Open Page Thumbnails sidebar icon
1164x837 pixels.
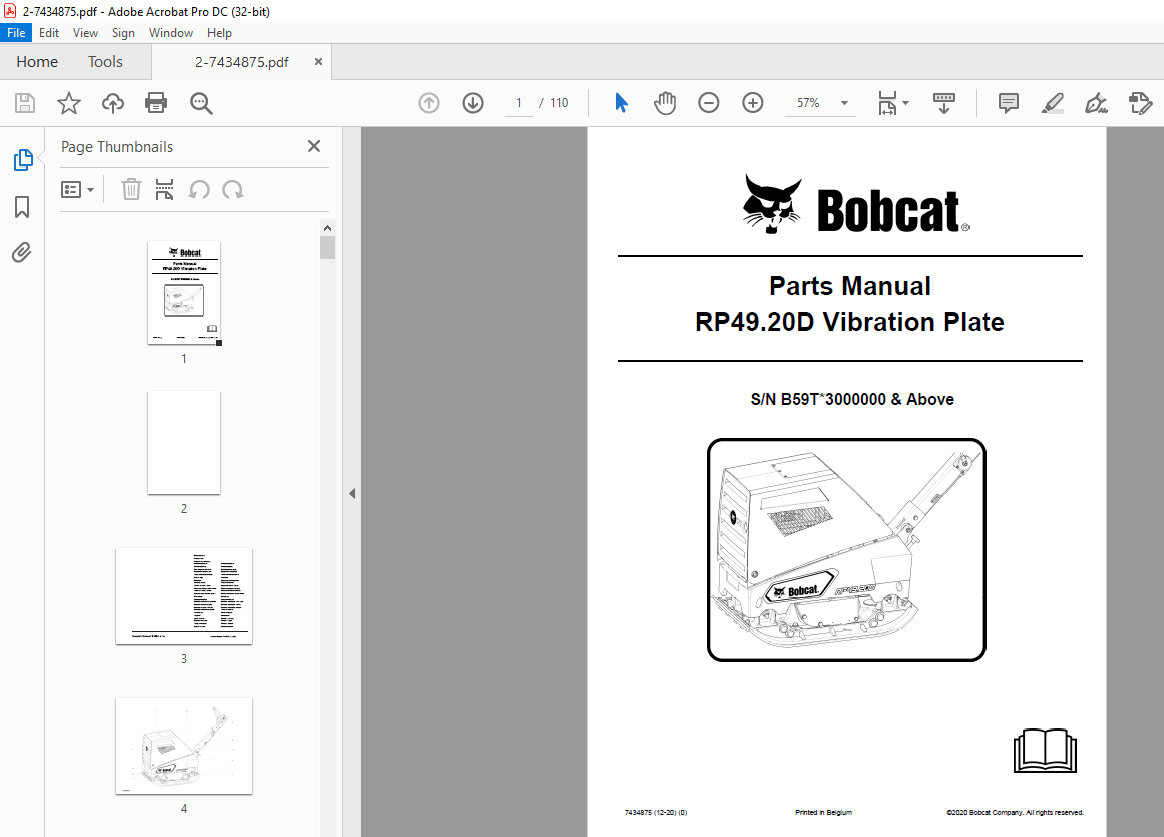click(x=23, y=160)
